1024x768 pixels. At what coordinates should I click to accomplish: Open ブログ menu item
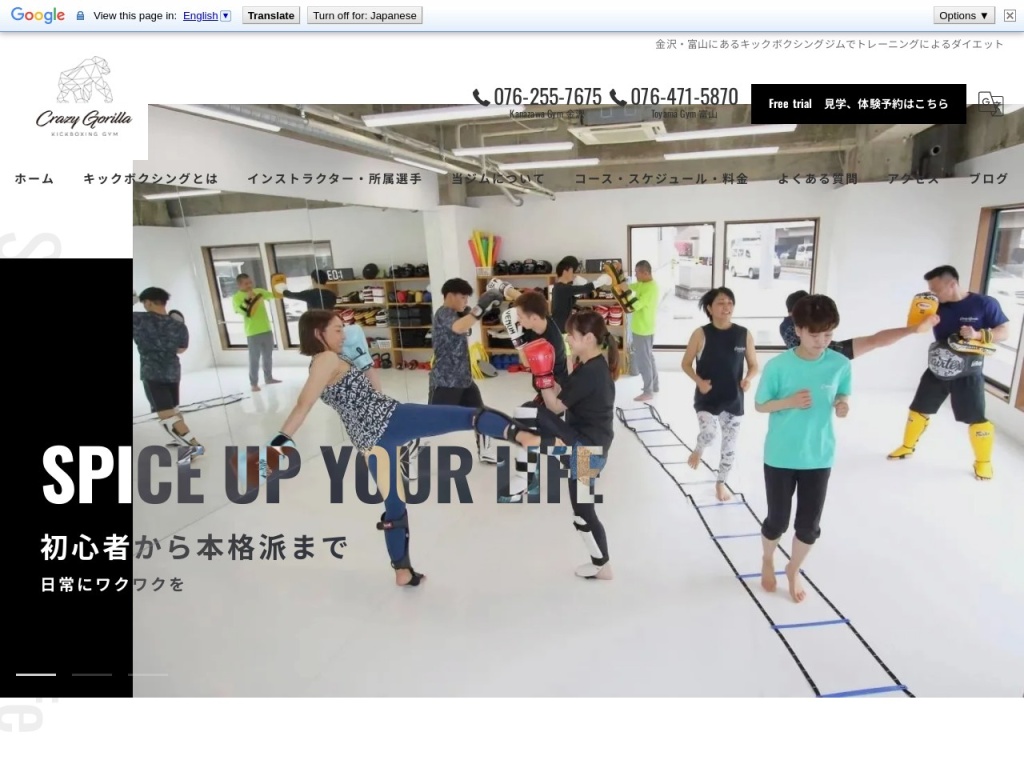988,178
